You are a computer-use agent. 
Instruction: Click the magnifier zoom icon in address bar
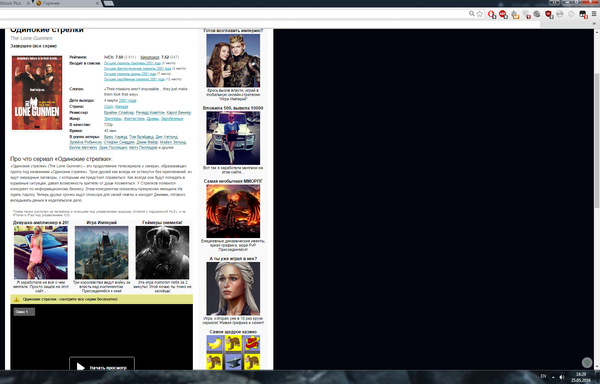pyautogui.click(x=472, y=14)
